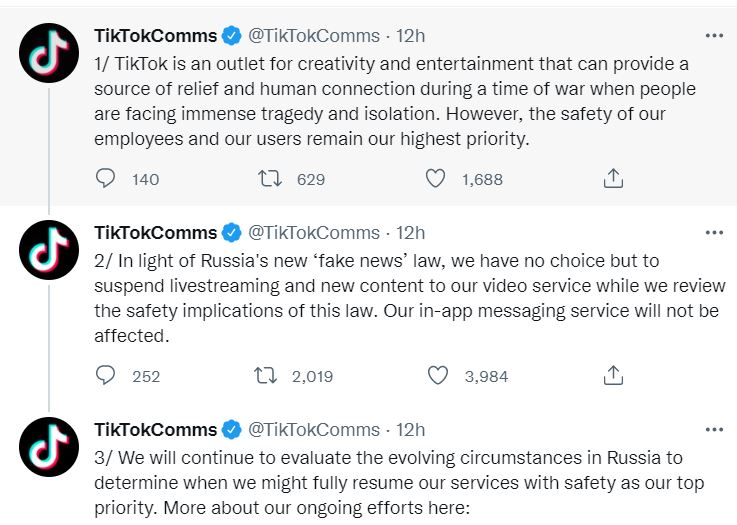
Task: Reply to the second tweet with 252 replies
Action: click(x=105, y=376)
